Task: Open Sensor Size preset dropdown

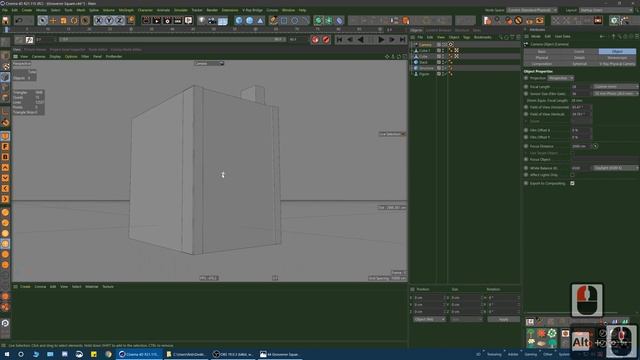Action: coord(616,93)
